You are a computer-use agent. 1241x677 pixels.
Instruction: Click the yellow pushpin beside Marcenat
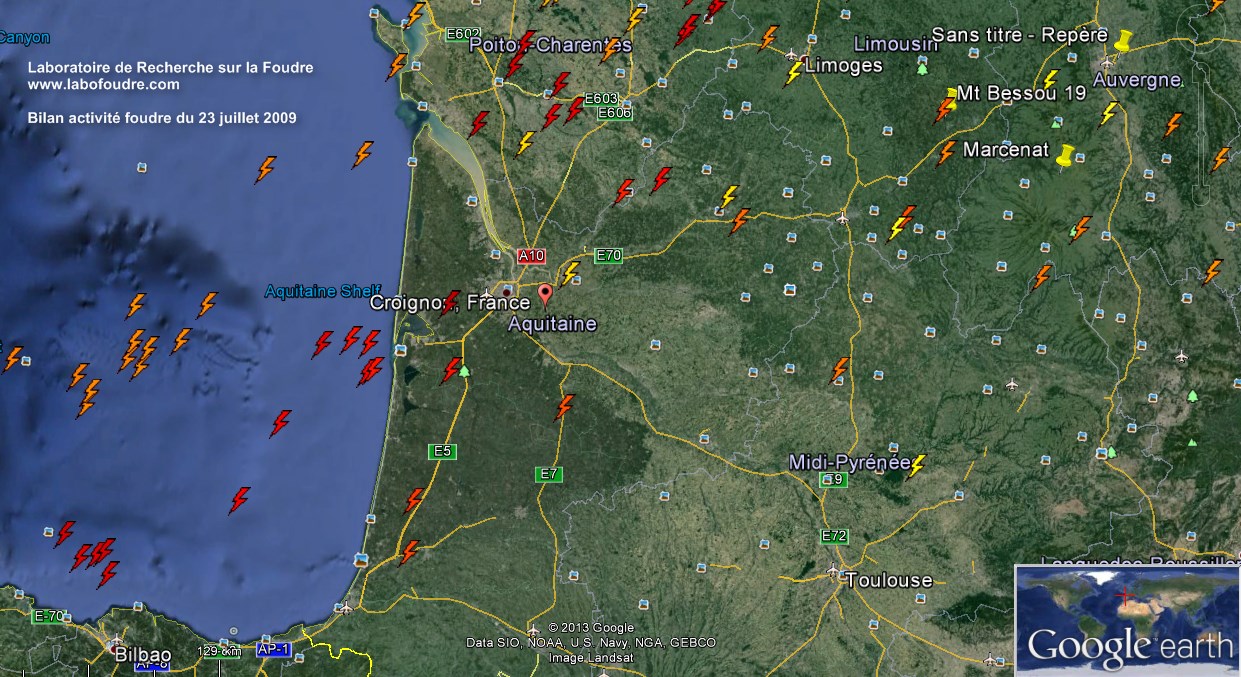(1066, 155)
